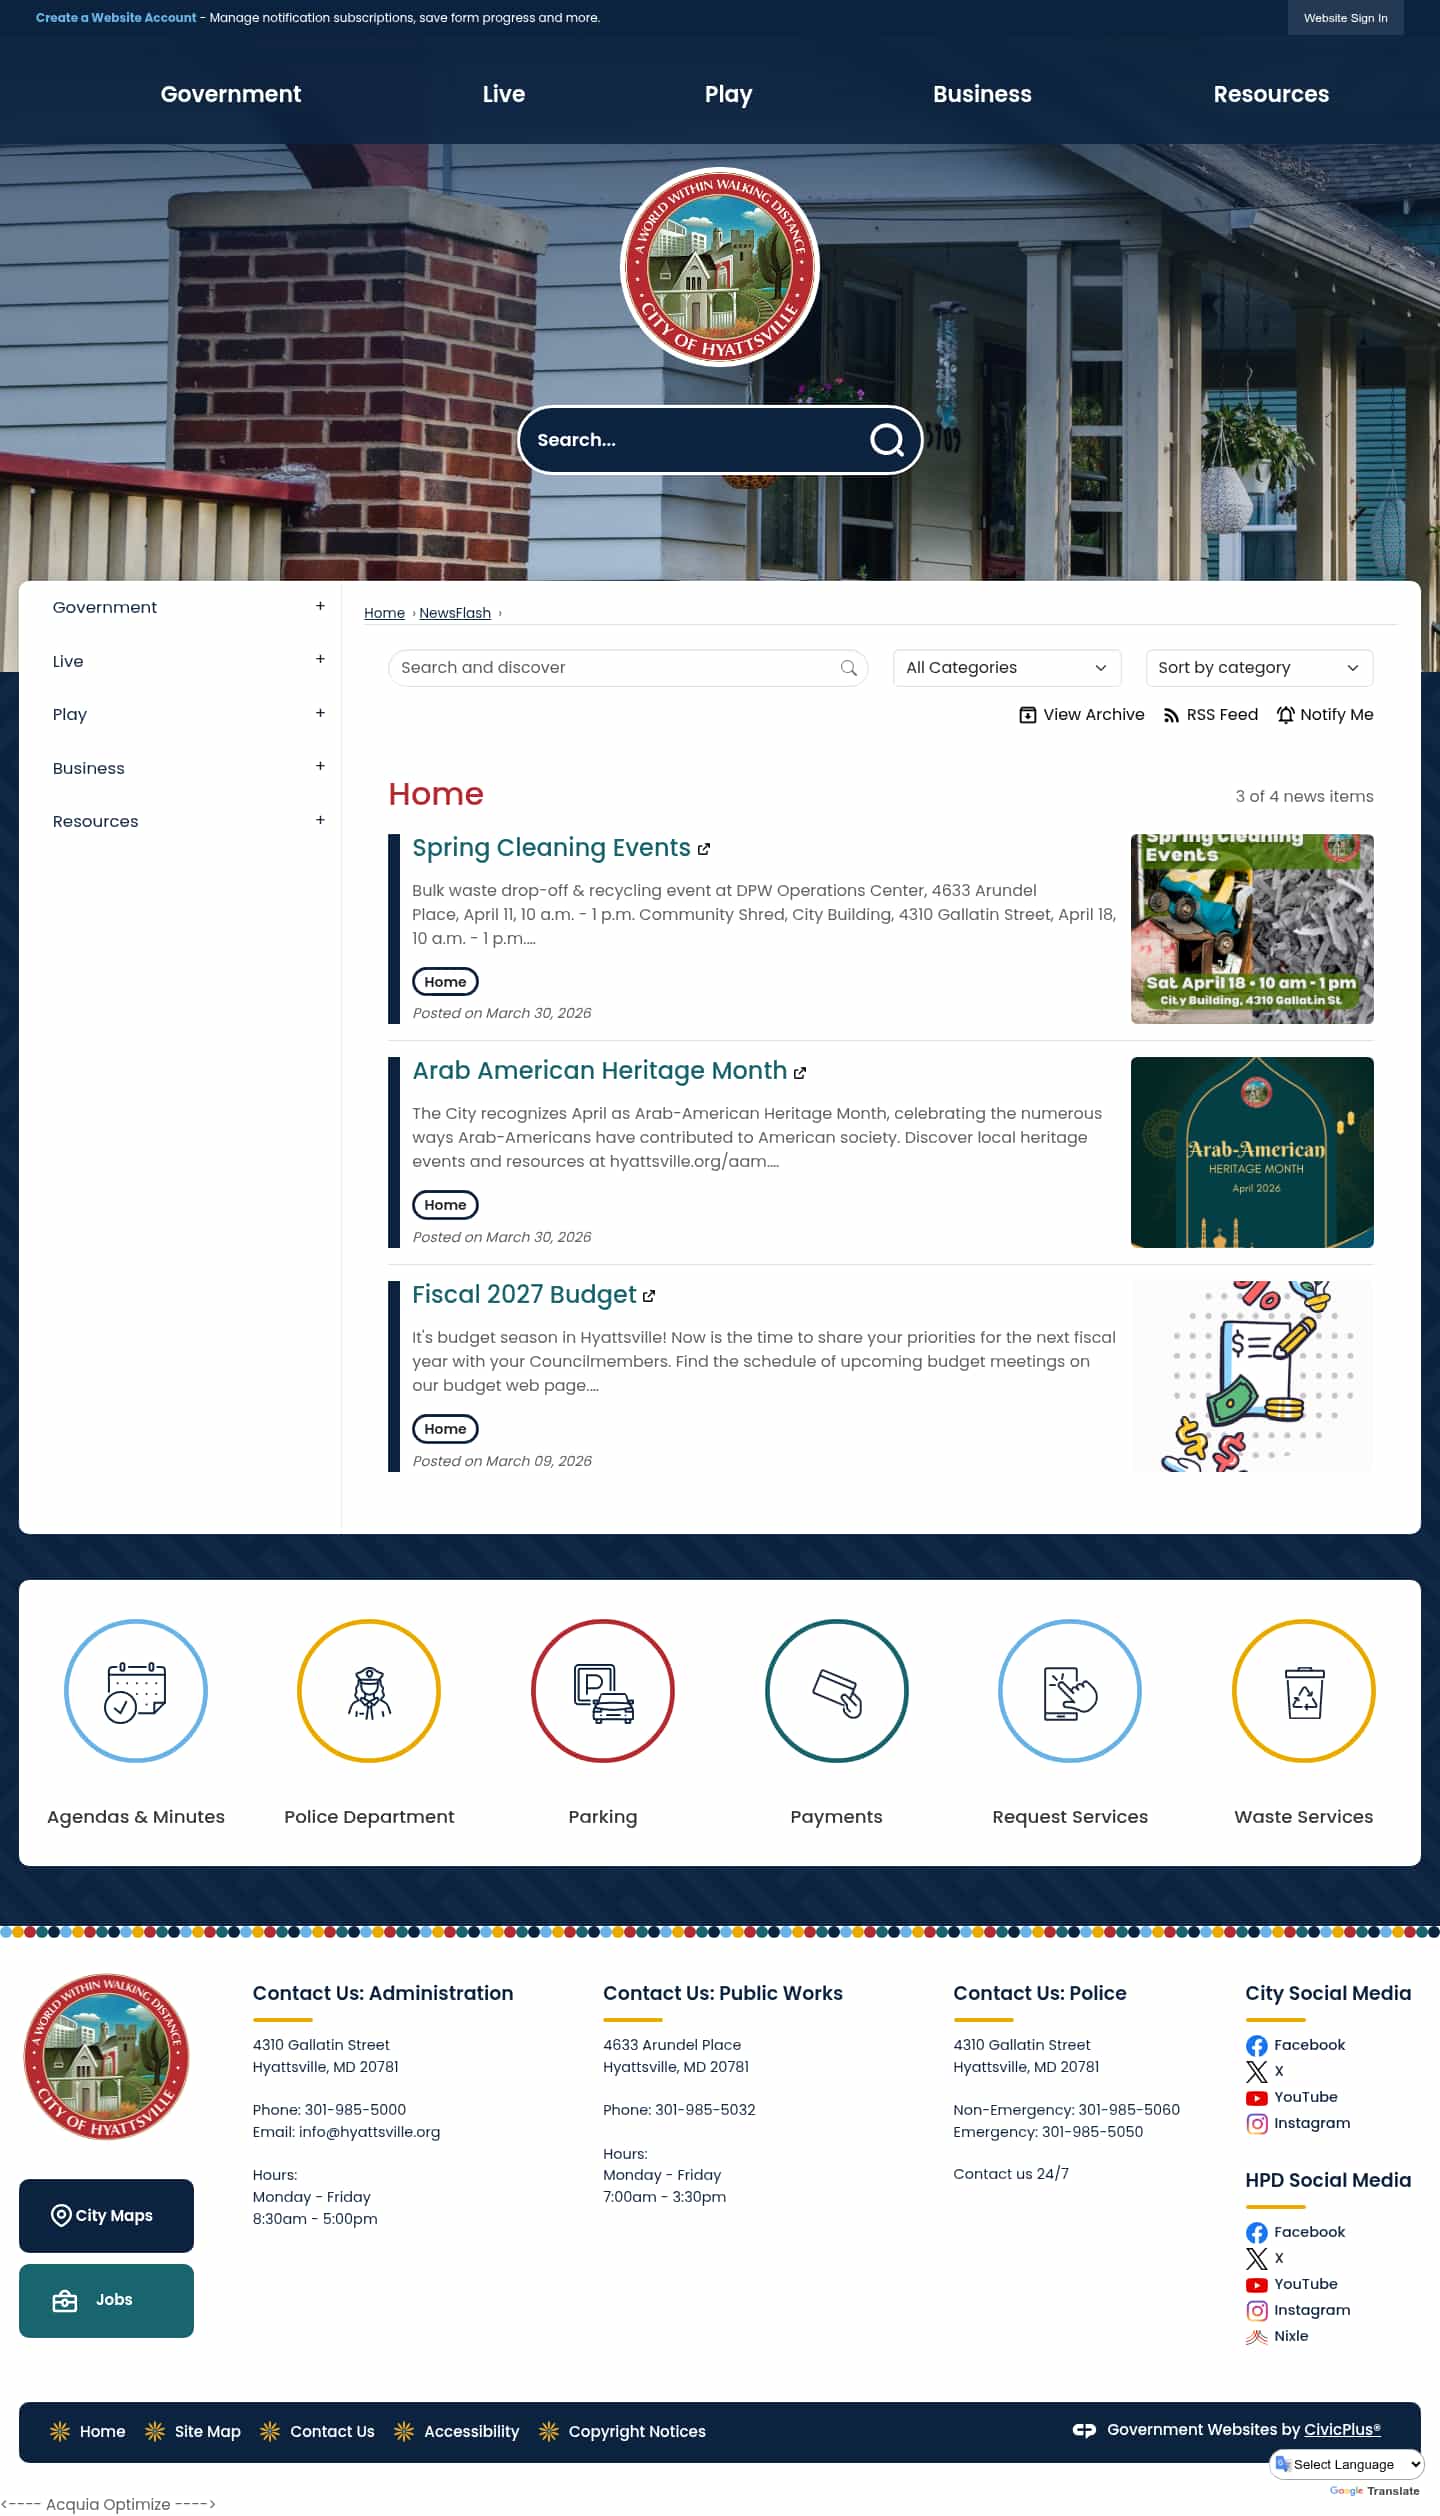Click the footer City of Hyattsville seal

pyautogui.click(x=106, y=2057)
